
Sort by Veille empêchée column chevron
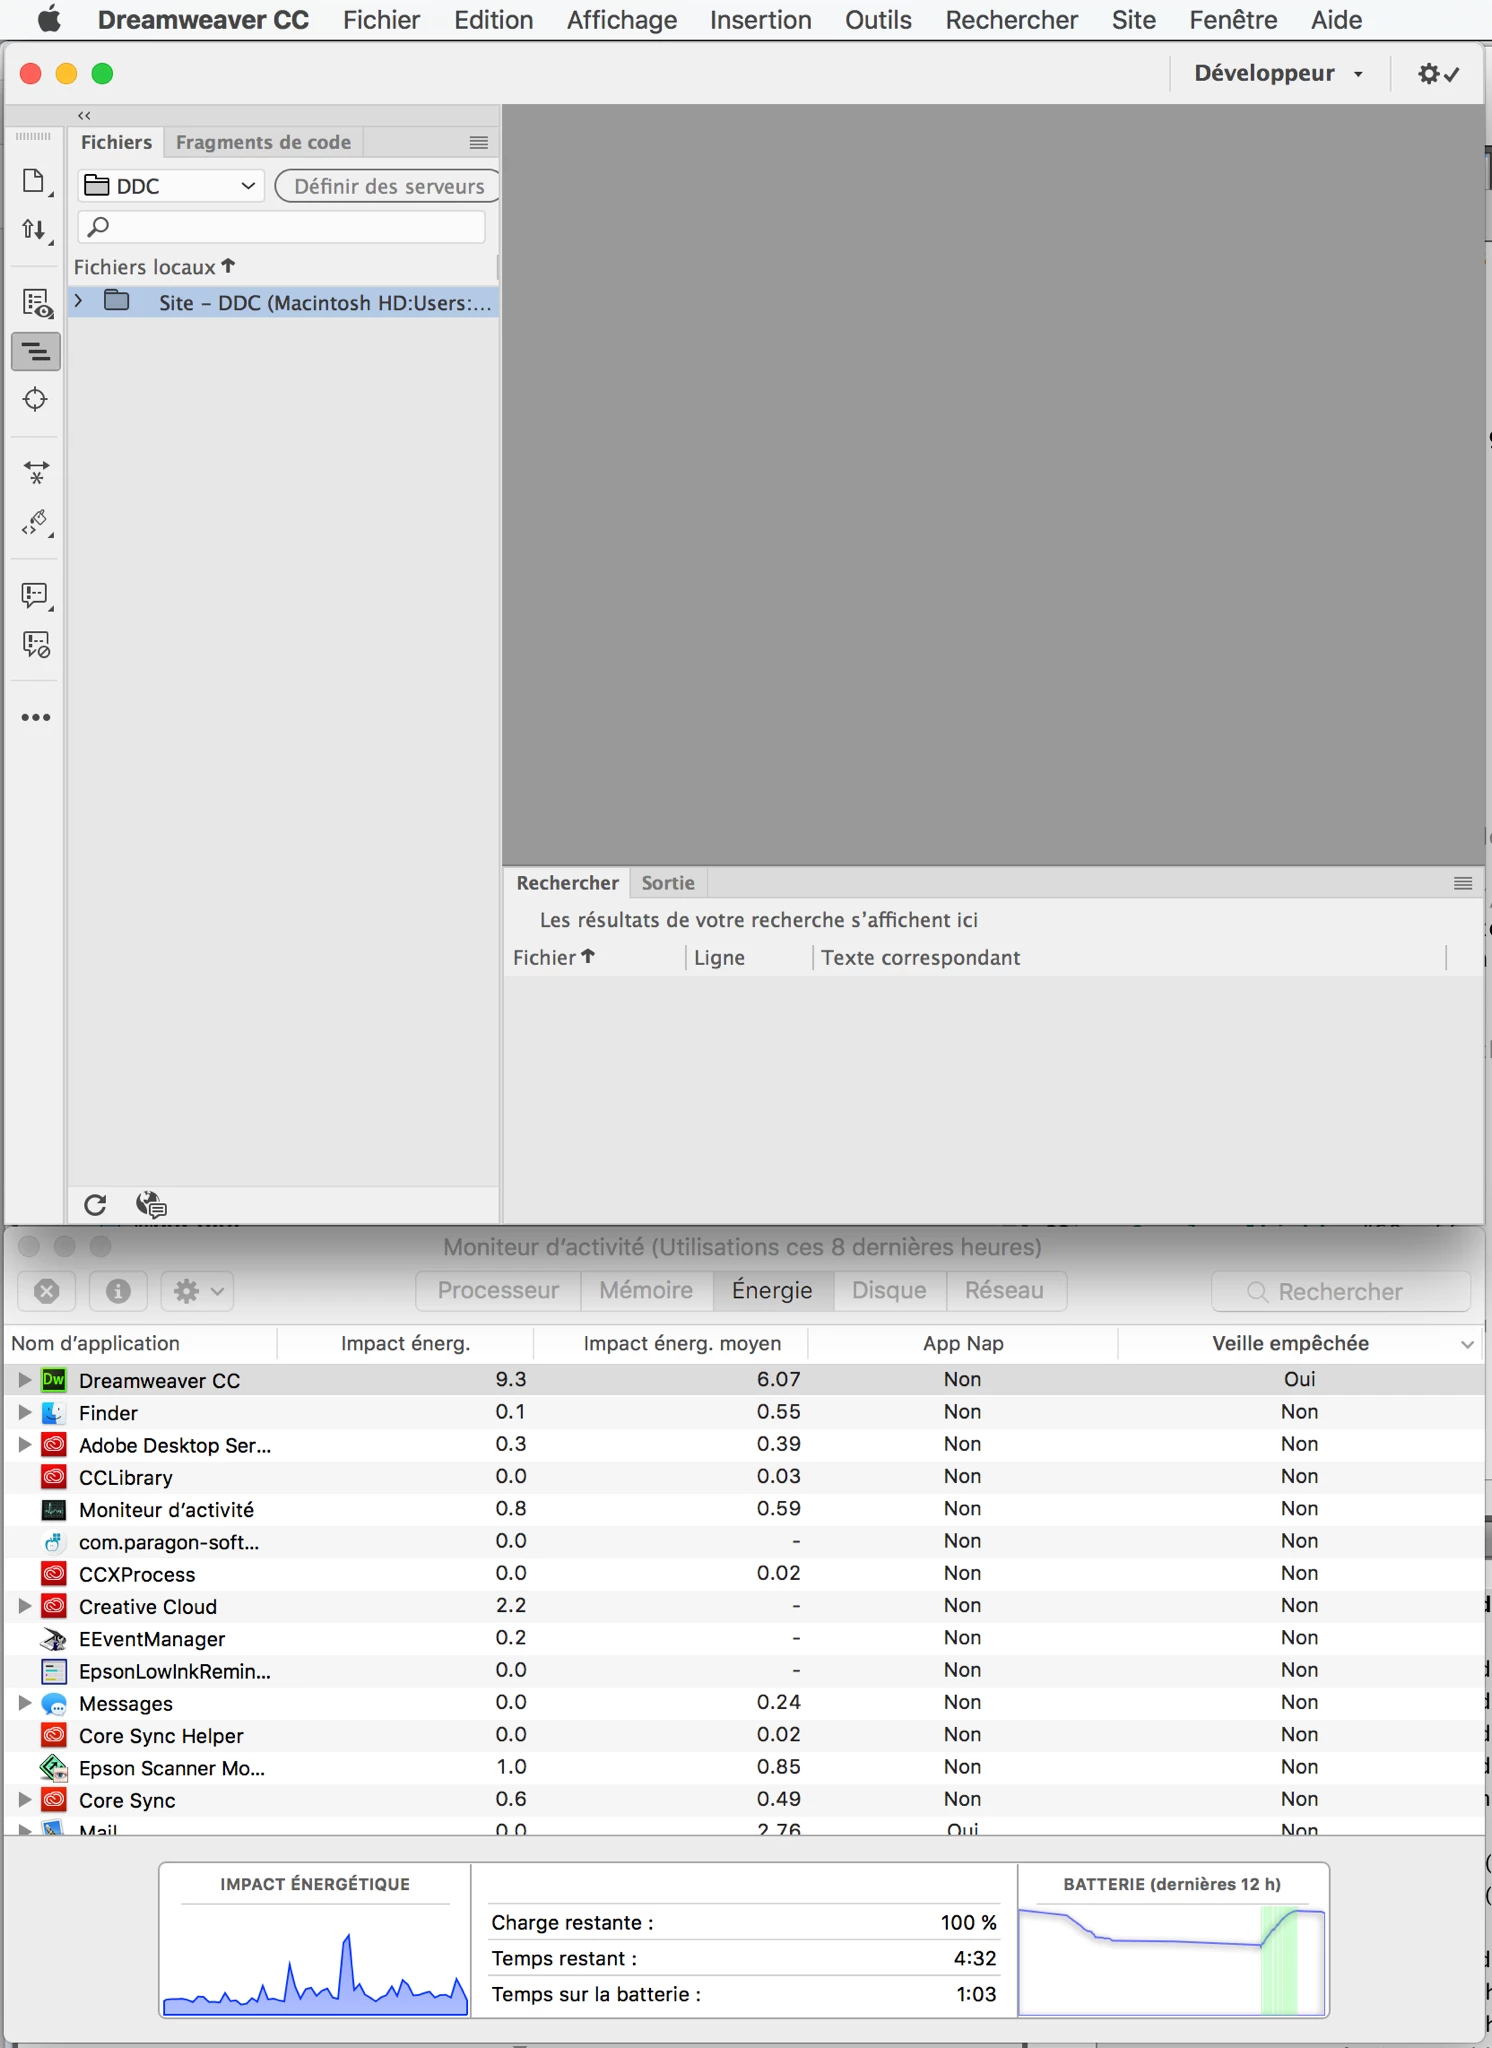point(1467,1344)
